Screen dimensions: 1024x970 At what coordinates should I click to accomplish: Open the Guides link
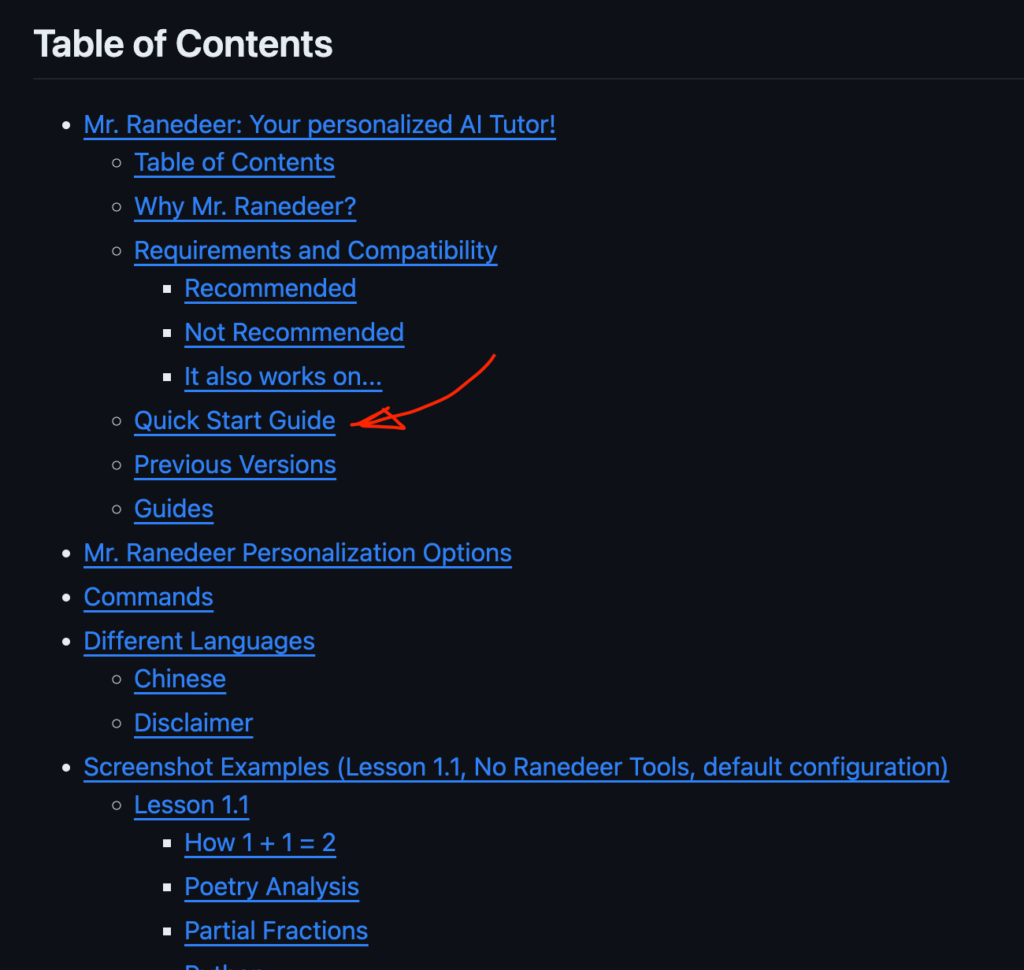174,509
